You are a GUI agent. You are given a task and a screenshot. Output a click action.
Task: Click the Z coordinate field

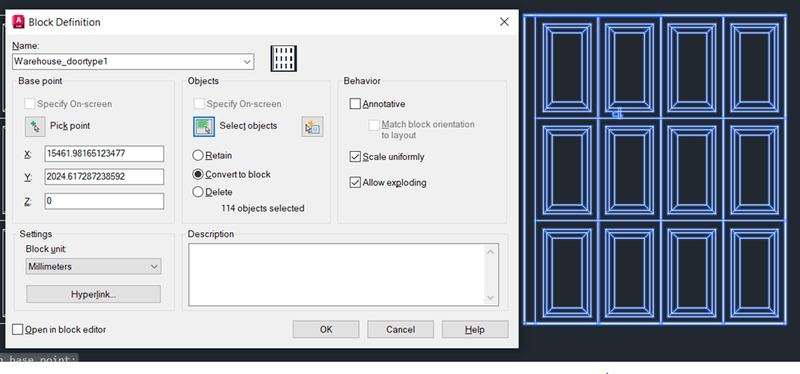104,201
